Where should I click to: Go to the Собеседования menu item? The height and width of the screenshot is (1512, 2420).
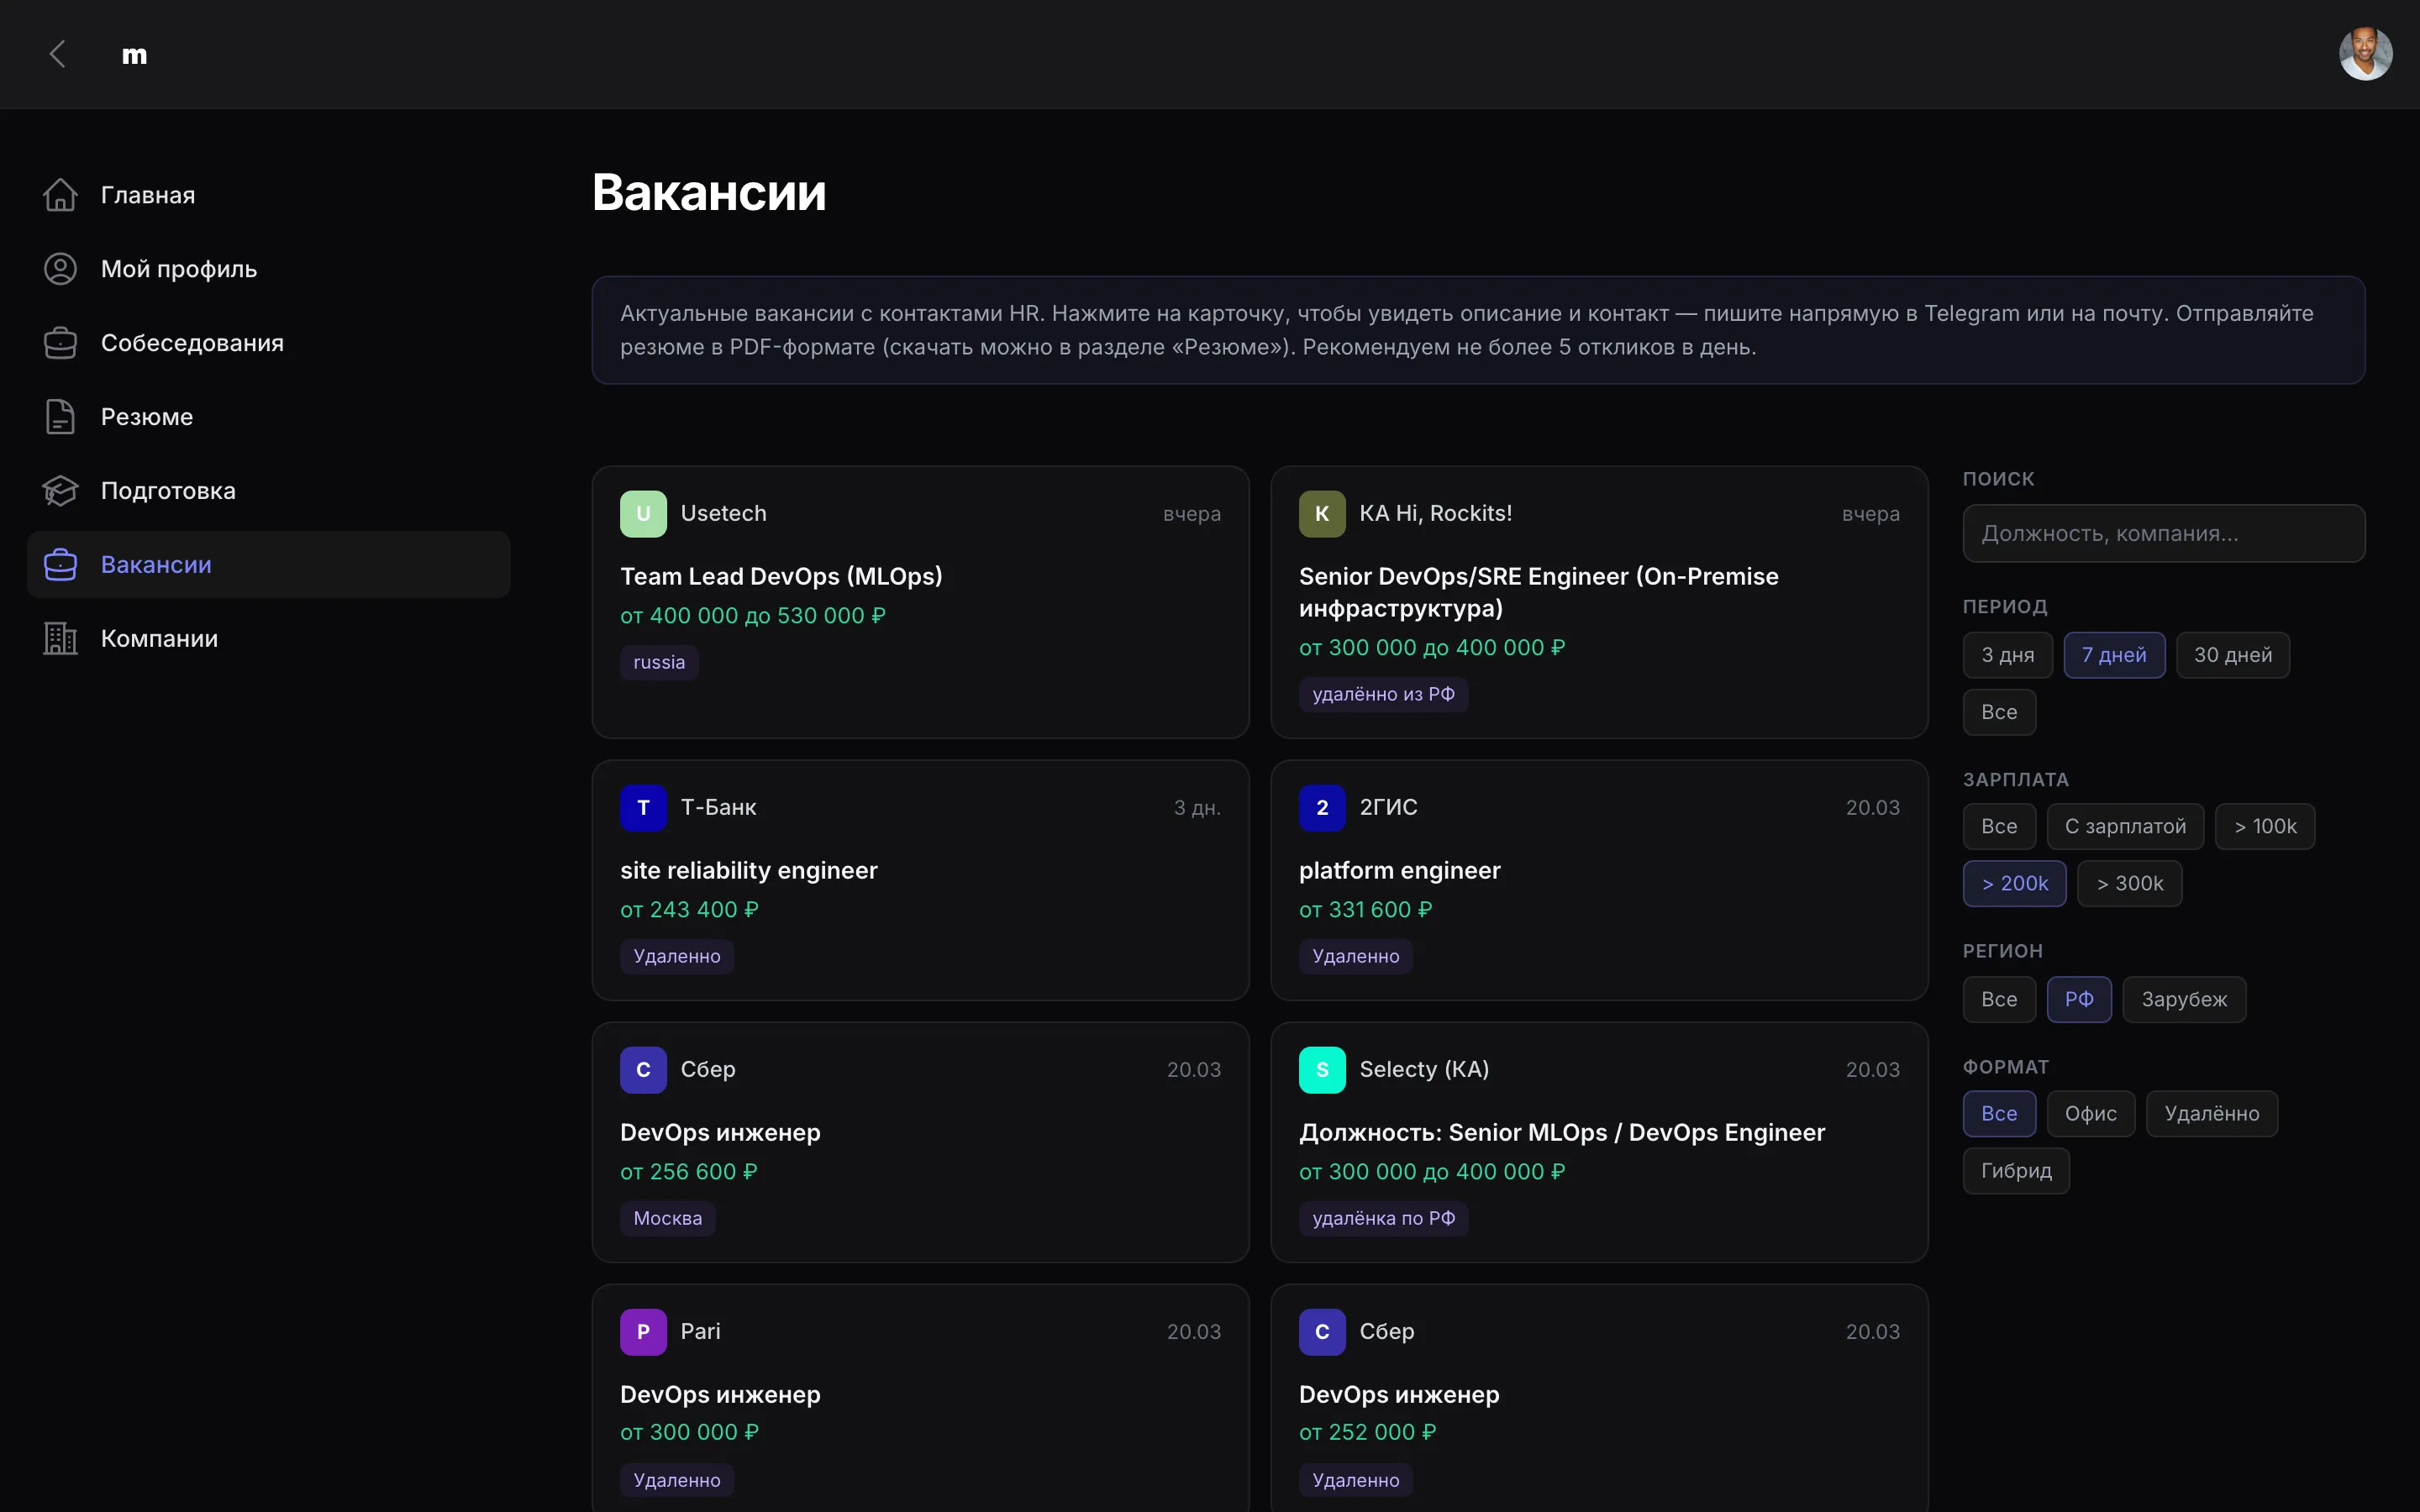point(192,343)
